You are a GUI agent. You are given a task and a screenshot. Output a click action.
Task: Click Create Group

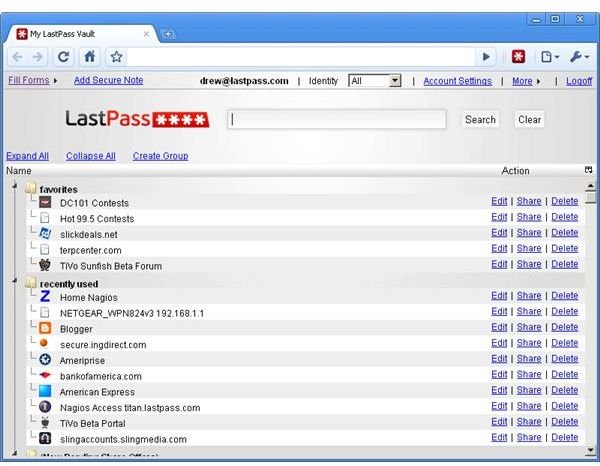[160, 156]
